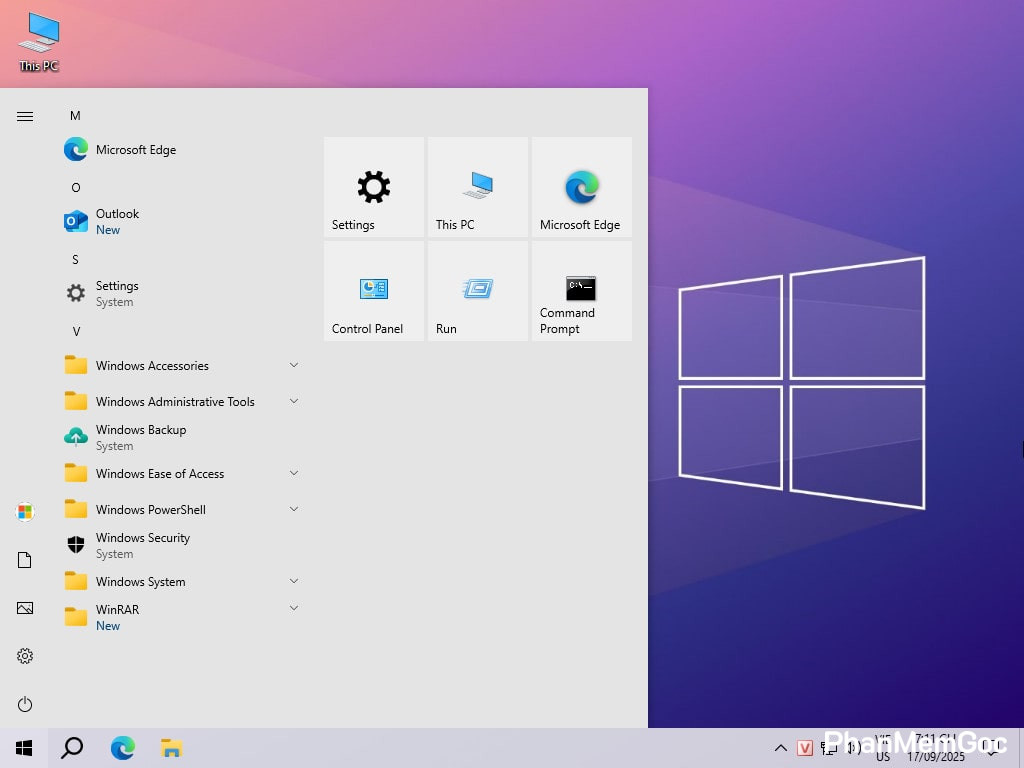Open Windows Backup from the app list
The image size is (1024, 768).
(140, 437)
